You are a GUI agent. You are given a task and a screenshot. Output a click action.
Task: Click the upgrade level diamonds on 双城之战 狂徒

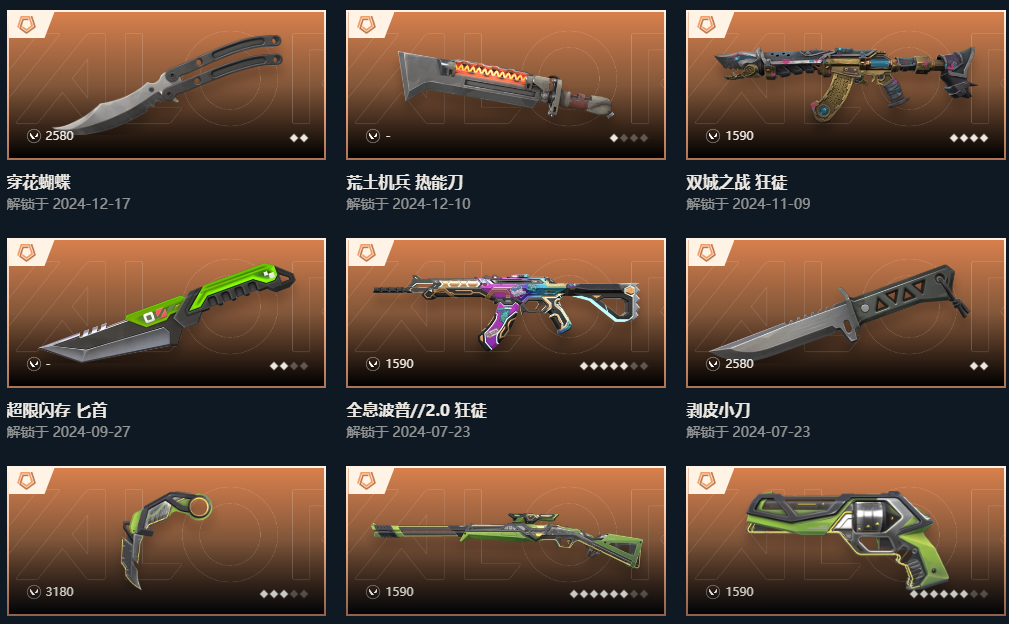tap(968, 138)
